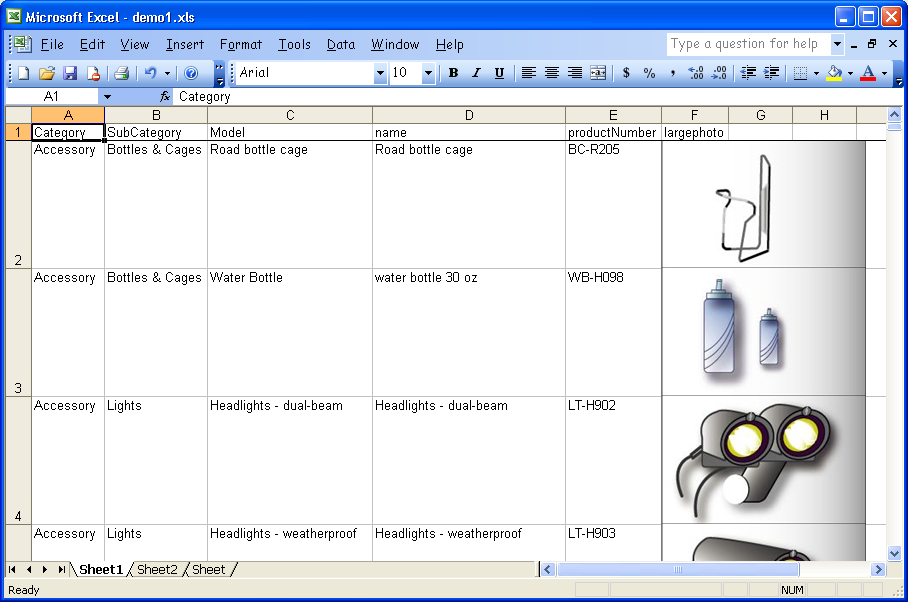The height and width of the screenshot is (602, 908).
Task: Open the Format menu
Action: coord(240,44)
